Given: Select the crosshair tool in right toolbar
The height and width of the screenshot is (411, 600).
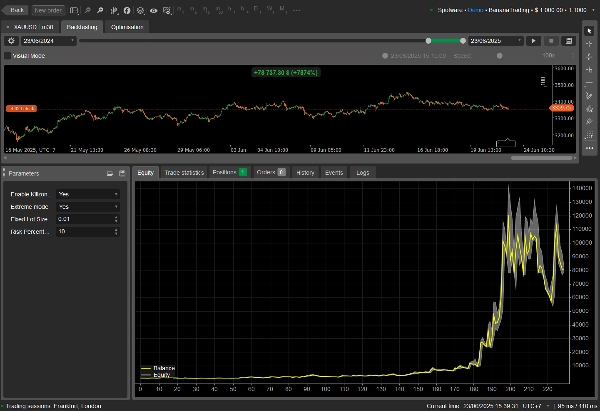Looking at the screenshot, I should pos(590,45).
